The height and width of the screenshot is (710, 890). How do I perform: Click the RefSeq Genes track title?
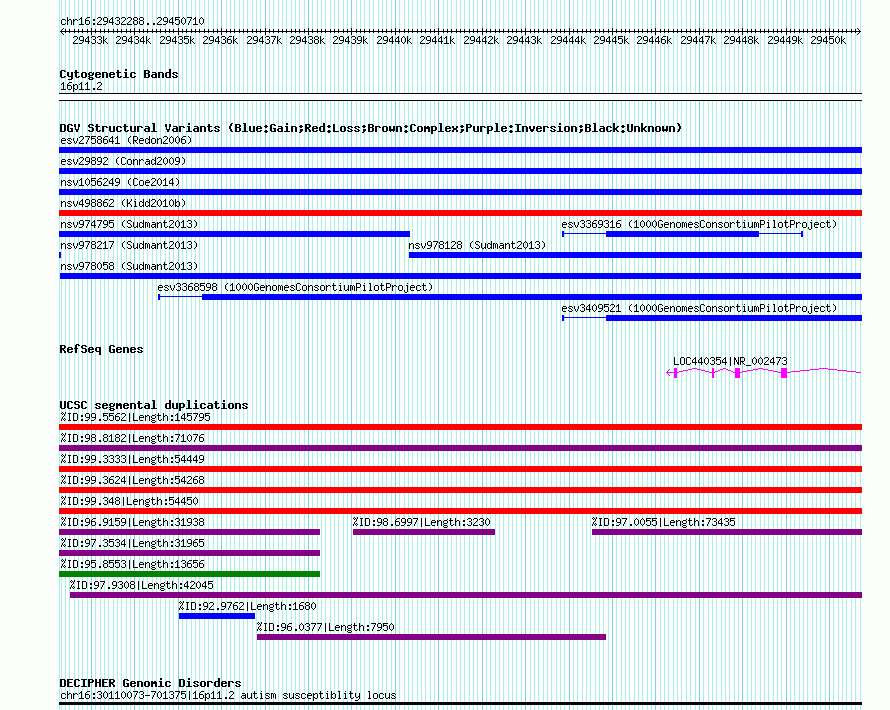coord(101,349)
